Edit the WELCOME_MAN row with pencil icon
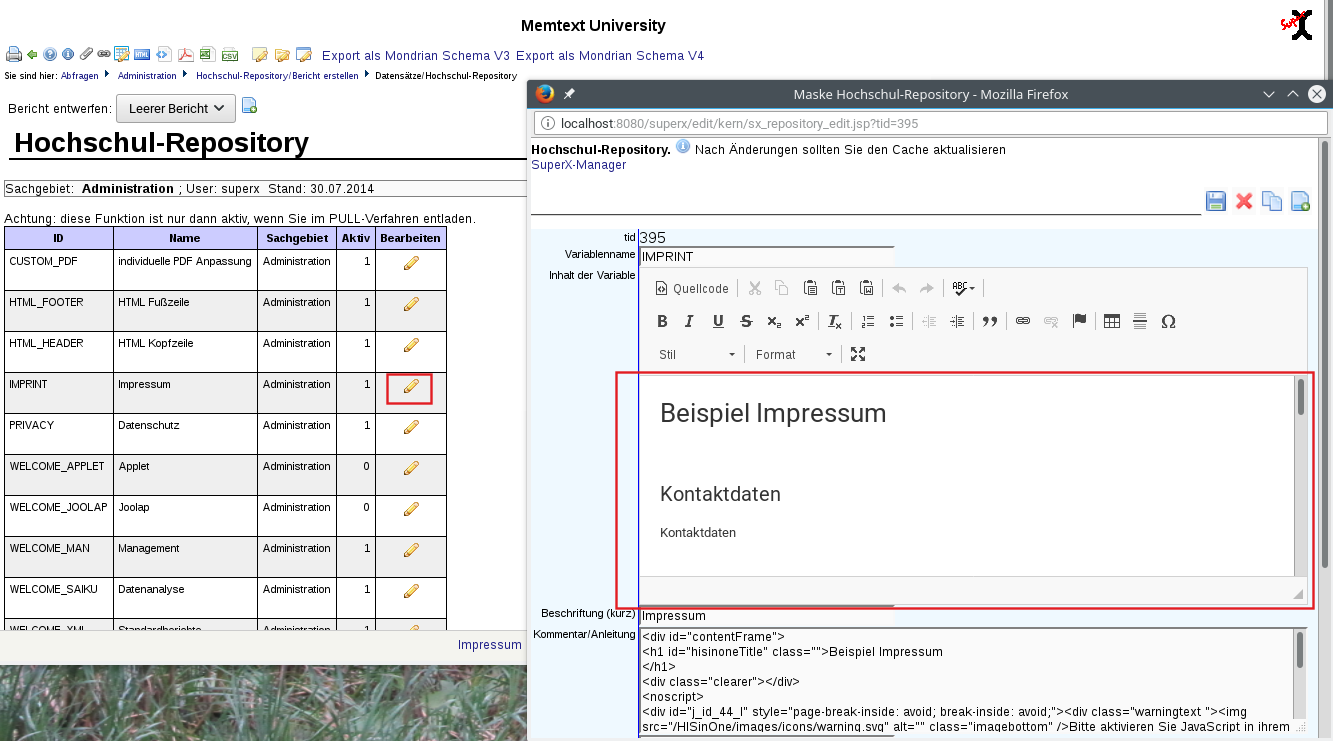The width and height of the screenshot is (1333, 741). pos(411,550)
